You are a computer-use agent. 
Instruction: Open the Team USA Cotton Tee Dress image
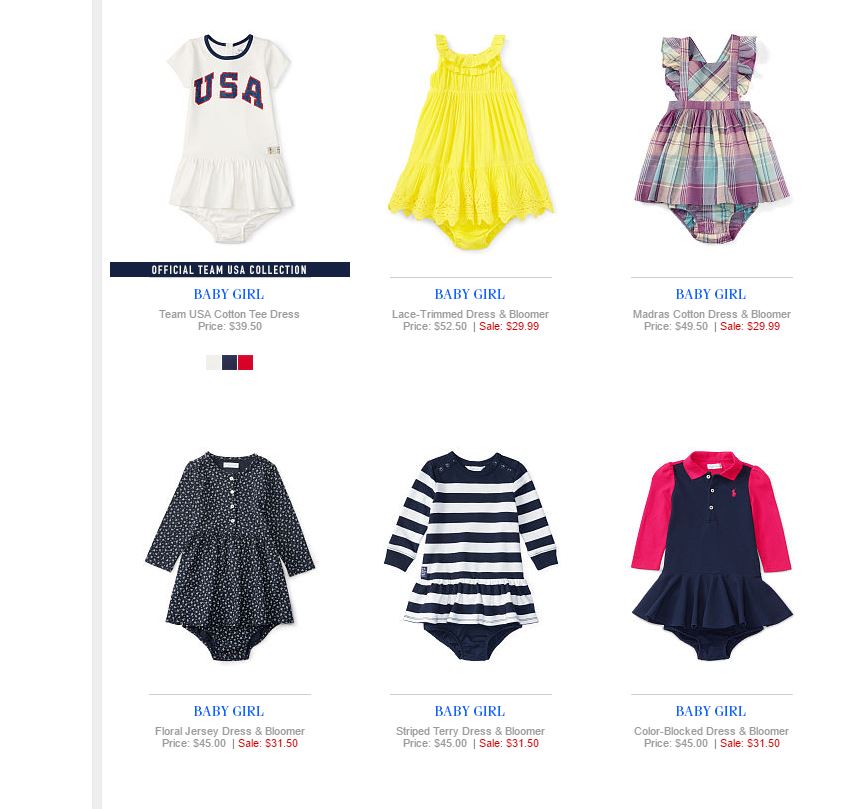[230, 138]
